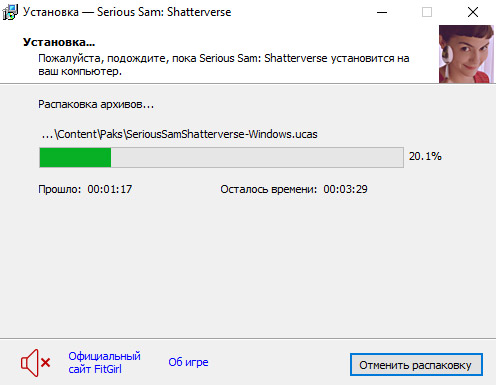Open the Об игре link

click(188, 362)
